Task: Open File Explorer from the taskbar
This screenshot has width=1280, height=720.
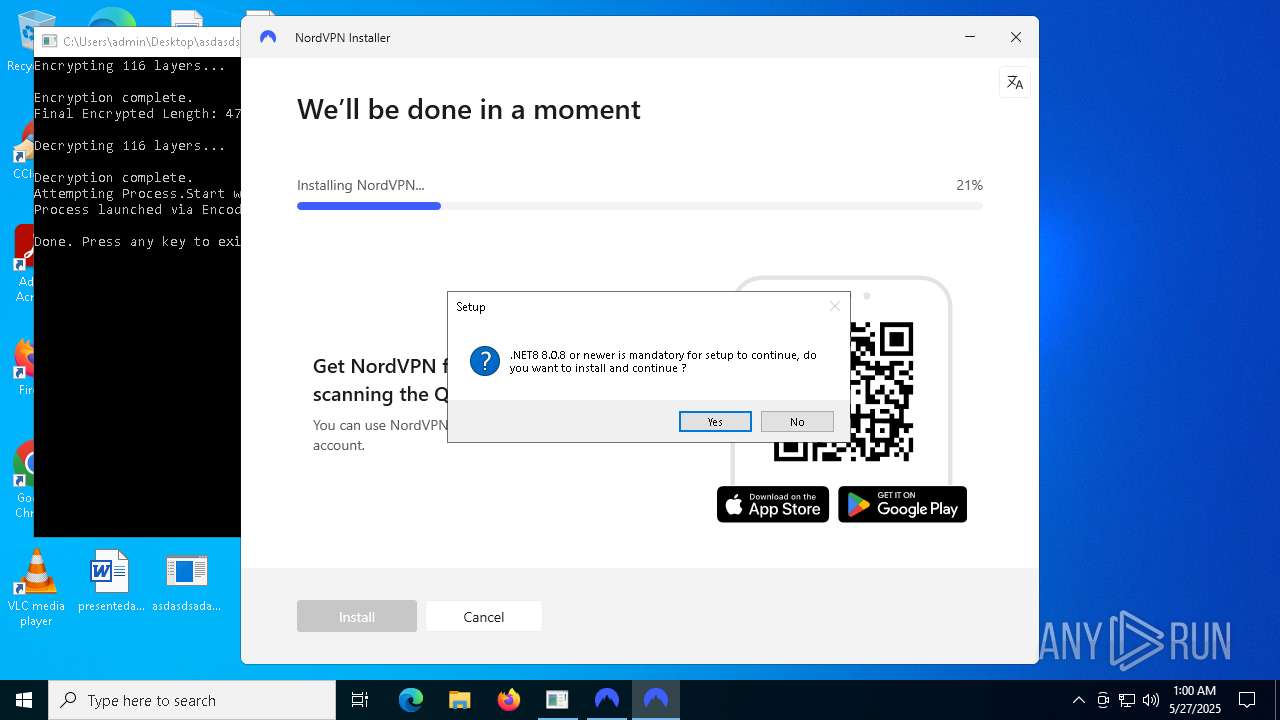Action: click(x=460, y=700)
